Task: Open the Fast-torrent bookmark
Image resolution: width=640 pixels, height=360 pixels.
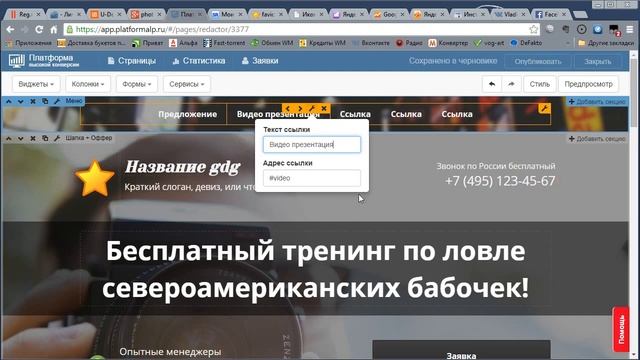Action: [224, 42]
